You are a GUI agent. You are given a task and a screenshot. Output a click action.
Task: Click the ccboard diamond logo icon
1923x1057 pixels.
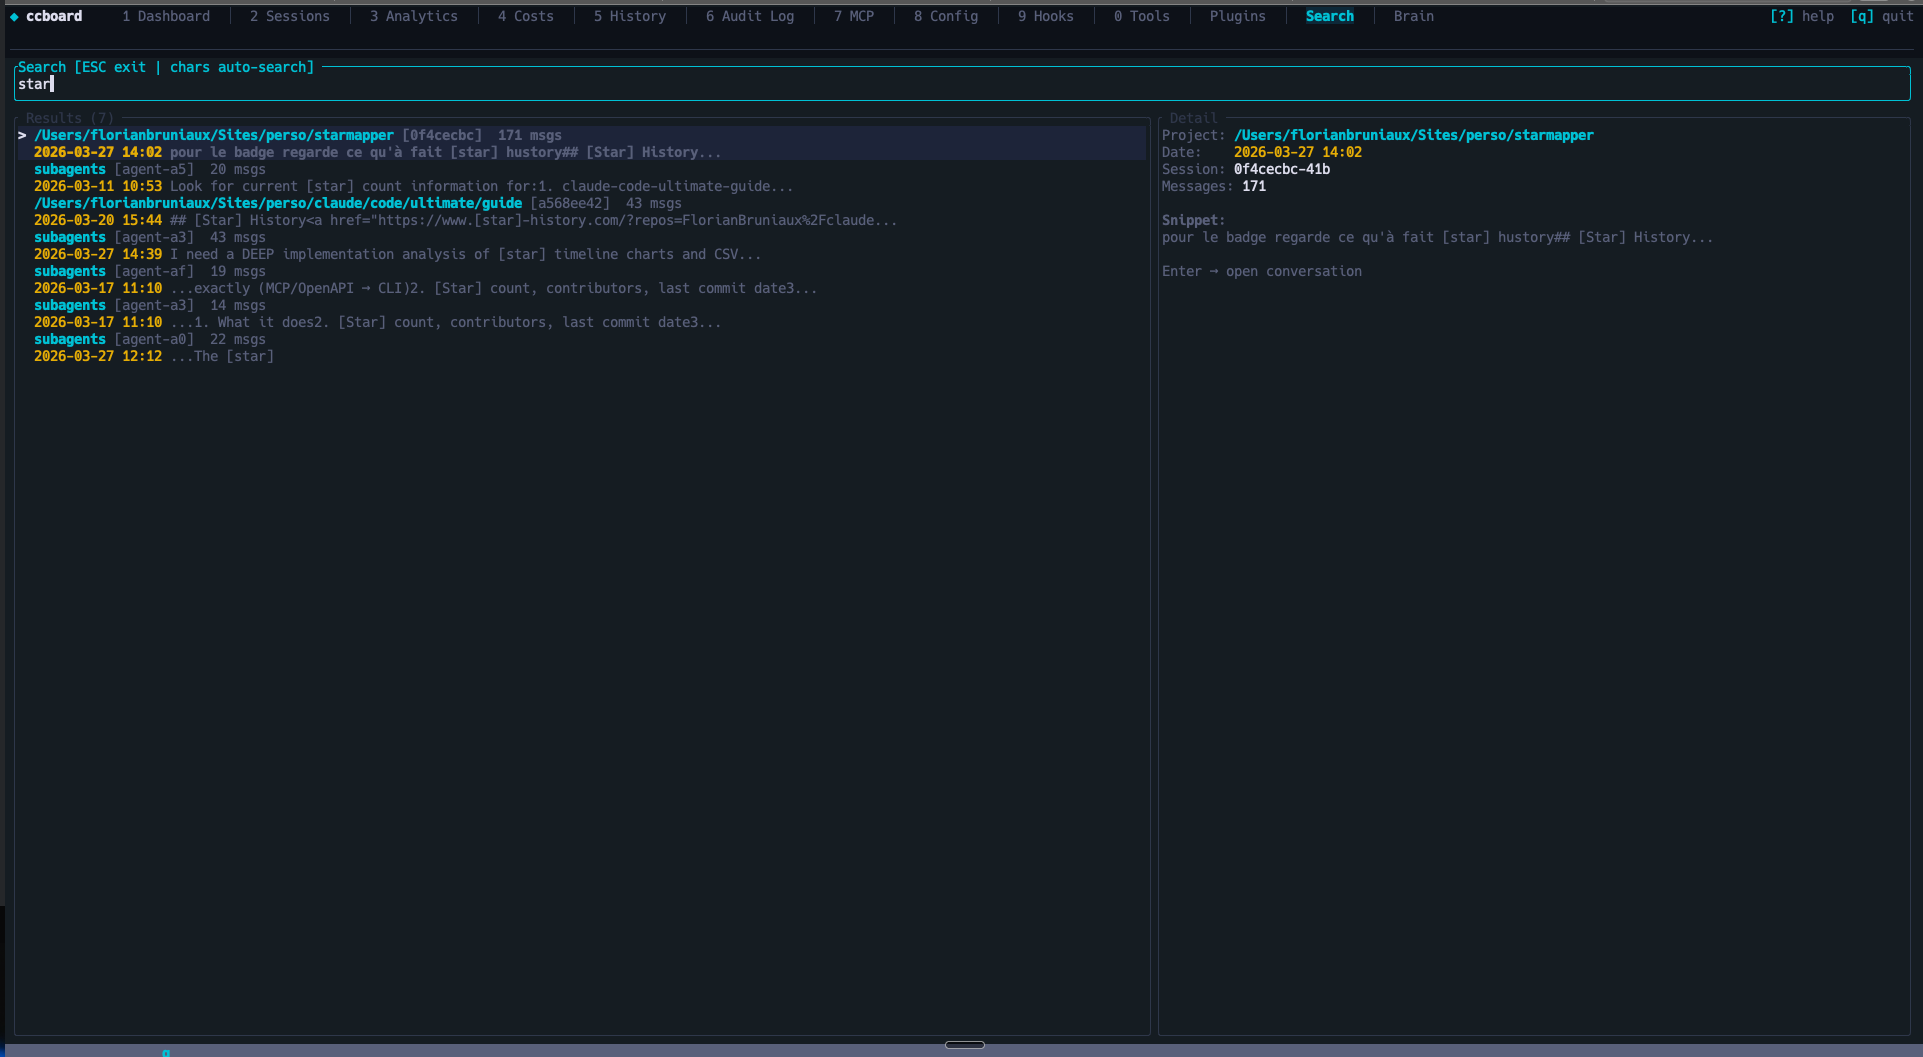tap(14, 17)
